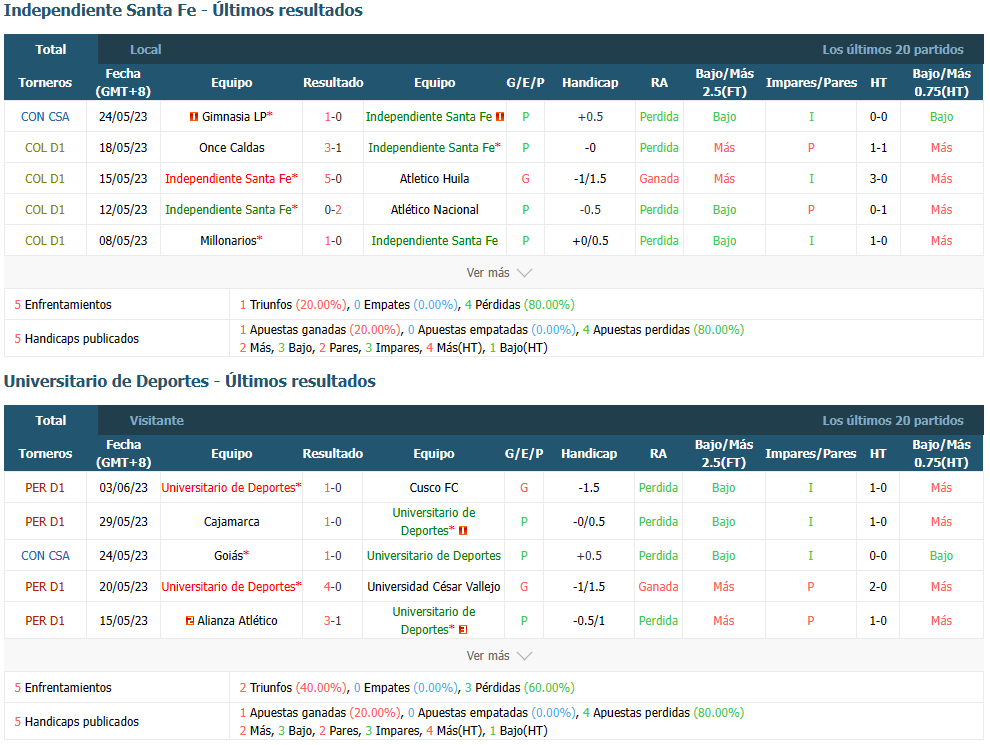Click the Cajamarca team name
This screenshot has height=745, width=990.
(x=232, y=522)
